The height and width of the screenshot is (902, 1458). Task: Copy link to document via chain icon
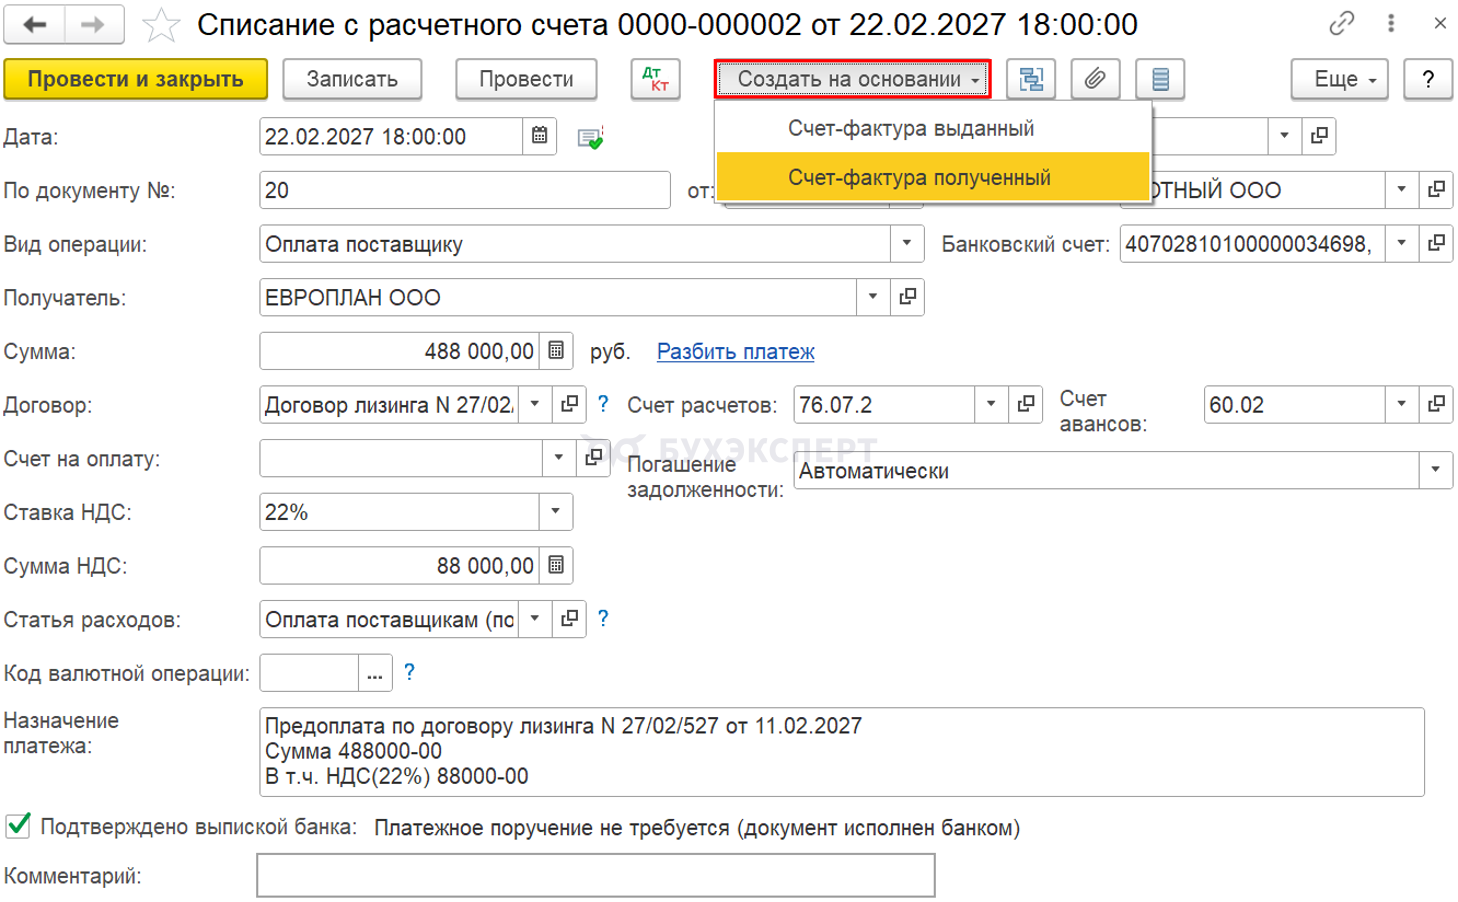coord(1342,23)
